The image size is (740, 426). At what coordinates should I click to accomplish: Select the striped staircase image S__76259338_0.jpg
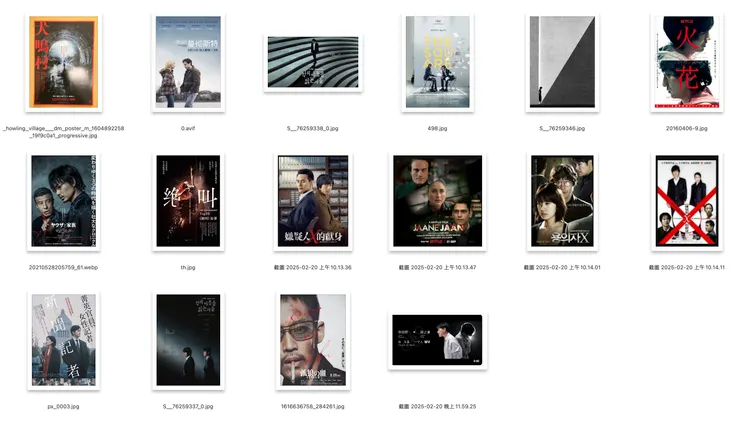[x=313, y=62]
